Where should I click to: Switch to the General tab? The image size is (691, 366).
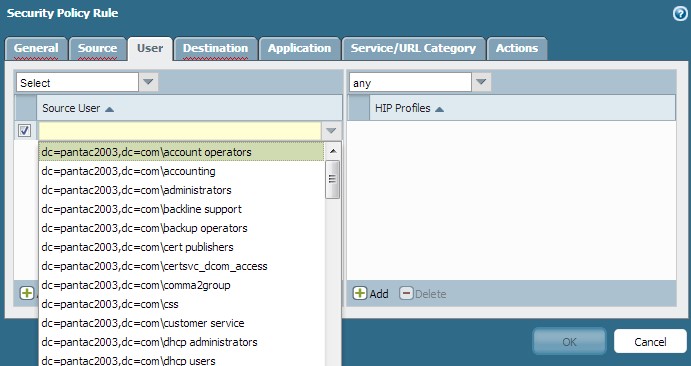[36, 48]
